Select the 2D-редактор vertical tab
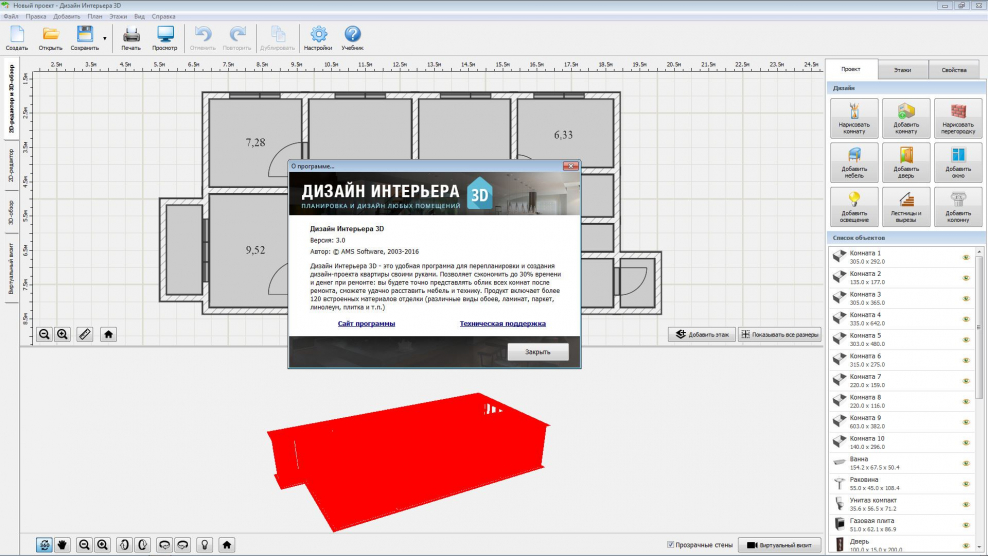 click(11, 166)
